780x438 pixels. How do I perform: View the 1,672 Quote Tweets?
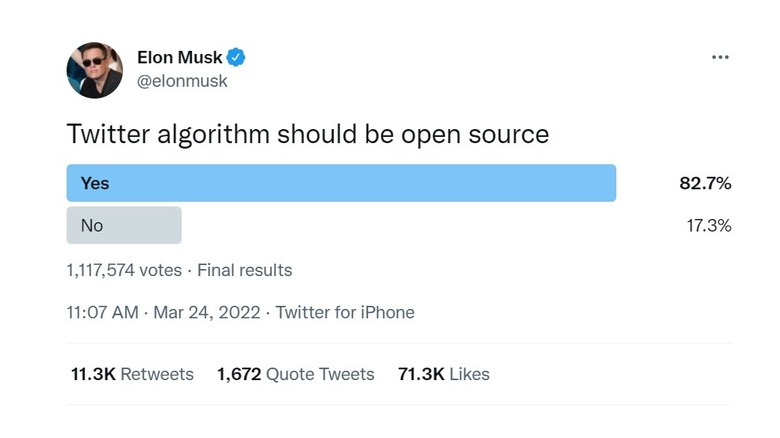click(x=295, y=374)
